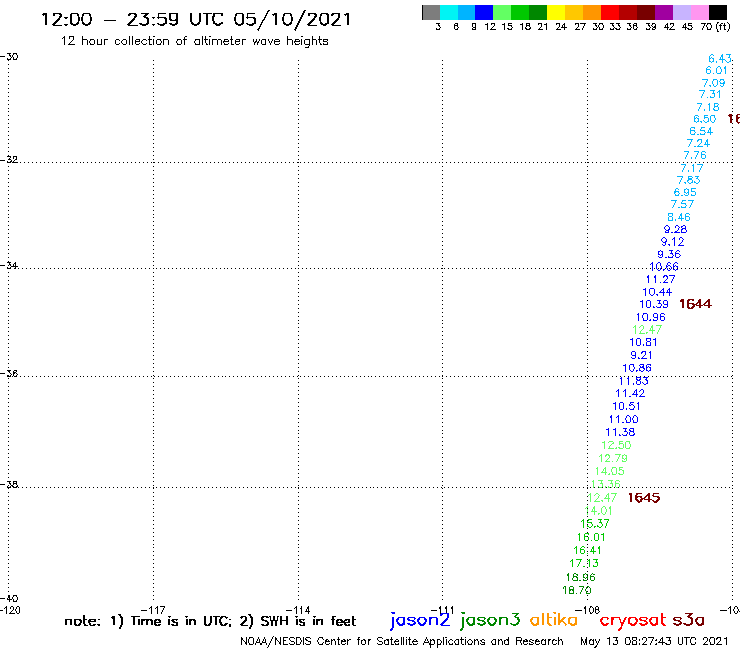740x650 pixels.
Task: Click the 1645 pass time marker
Action: click(644, 498)
